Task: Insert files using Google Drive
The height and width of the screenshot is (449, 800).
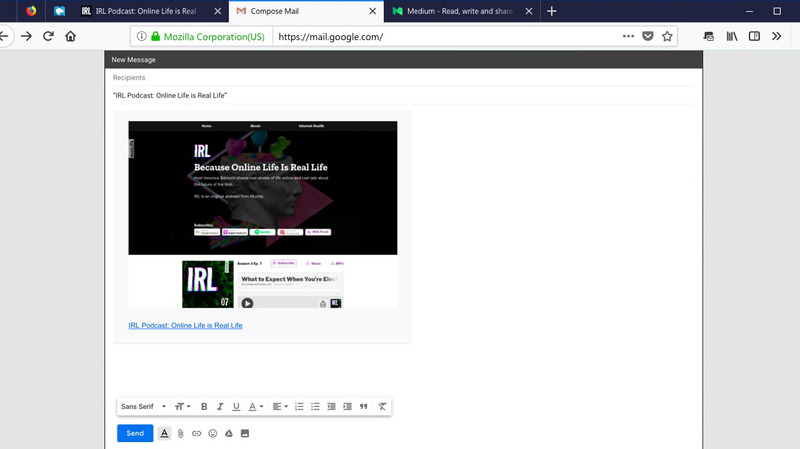Action: pos(229,433)
